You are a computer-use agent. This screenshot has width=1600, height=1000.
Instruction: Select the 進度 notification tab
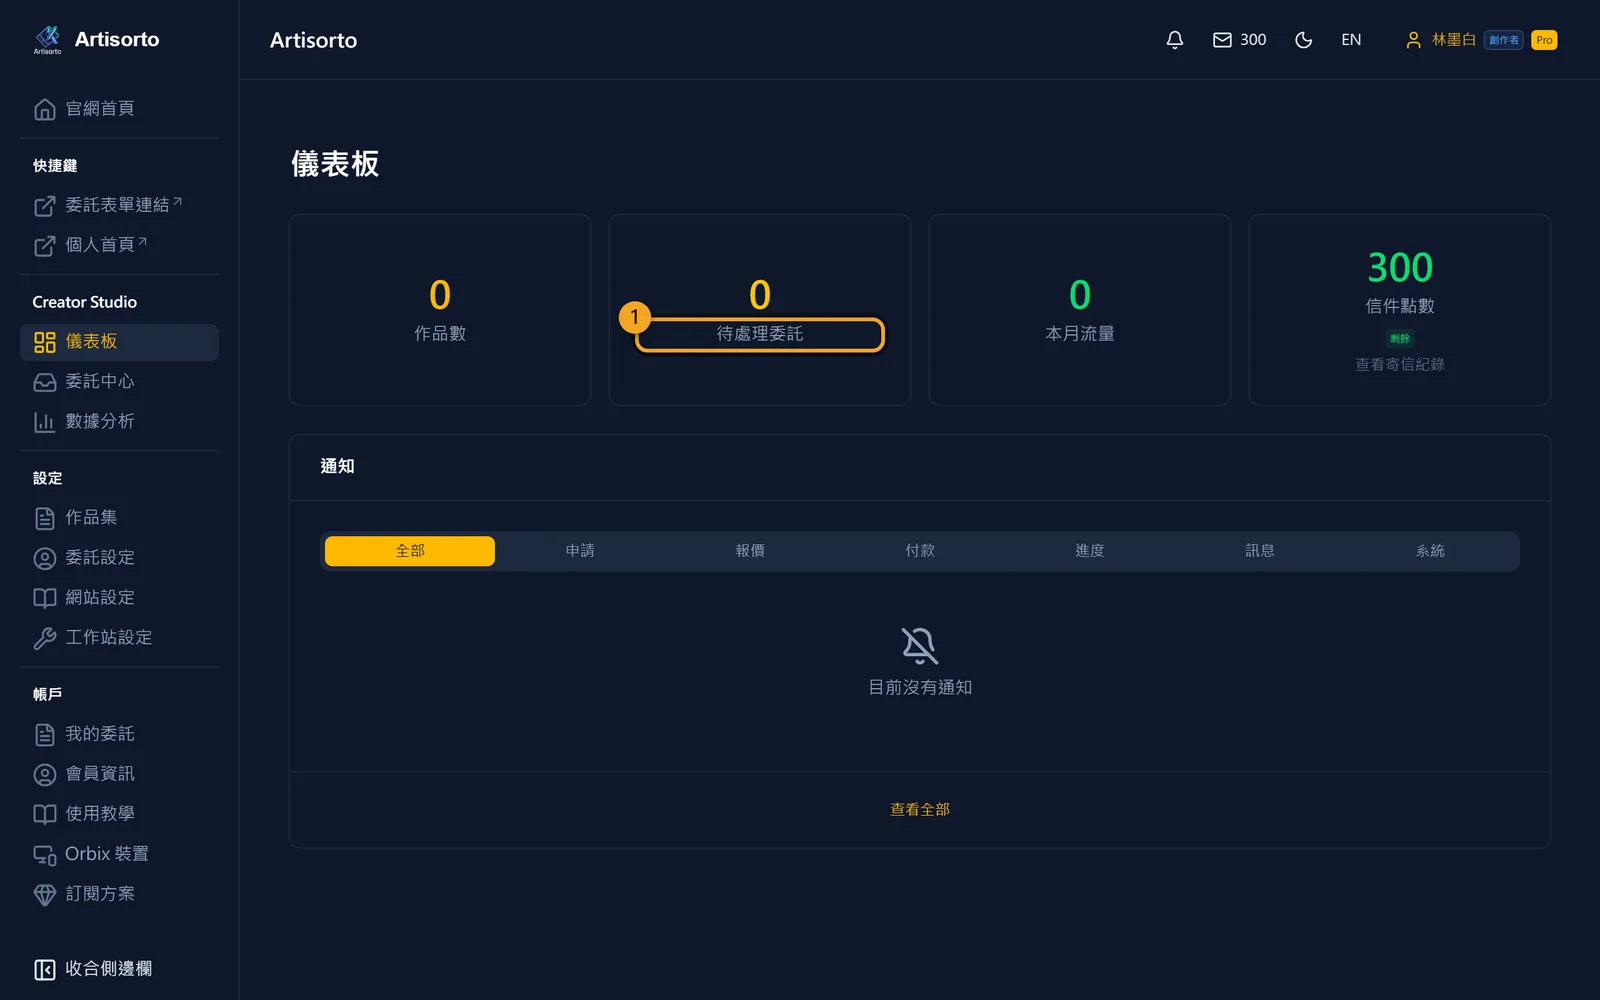[1090, 551]
